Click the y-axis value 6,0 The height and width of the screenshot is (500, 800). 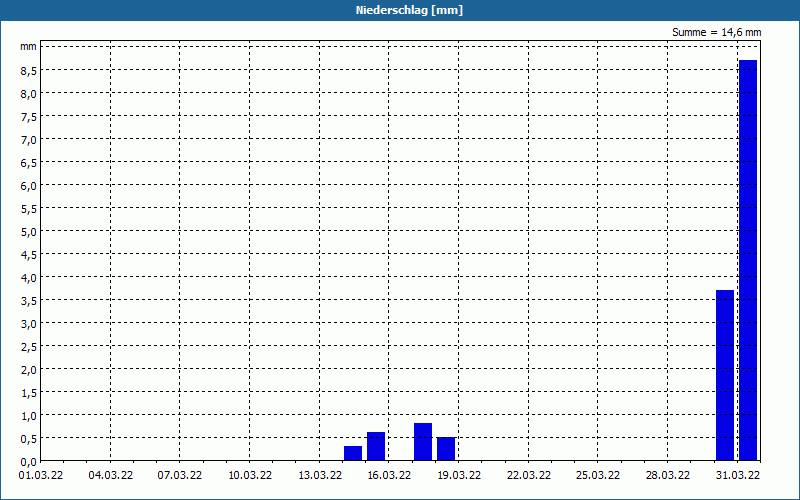(29, 186)
